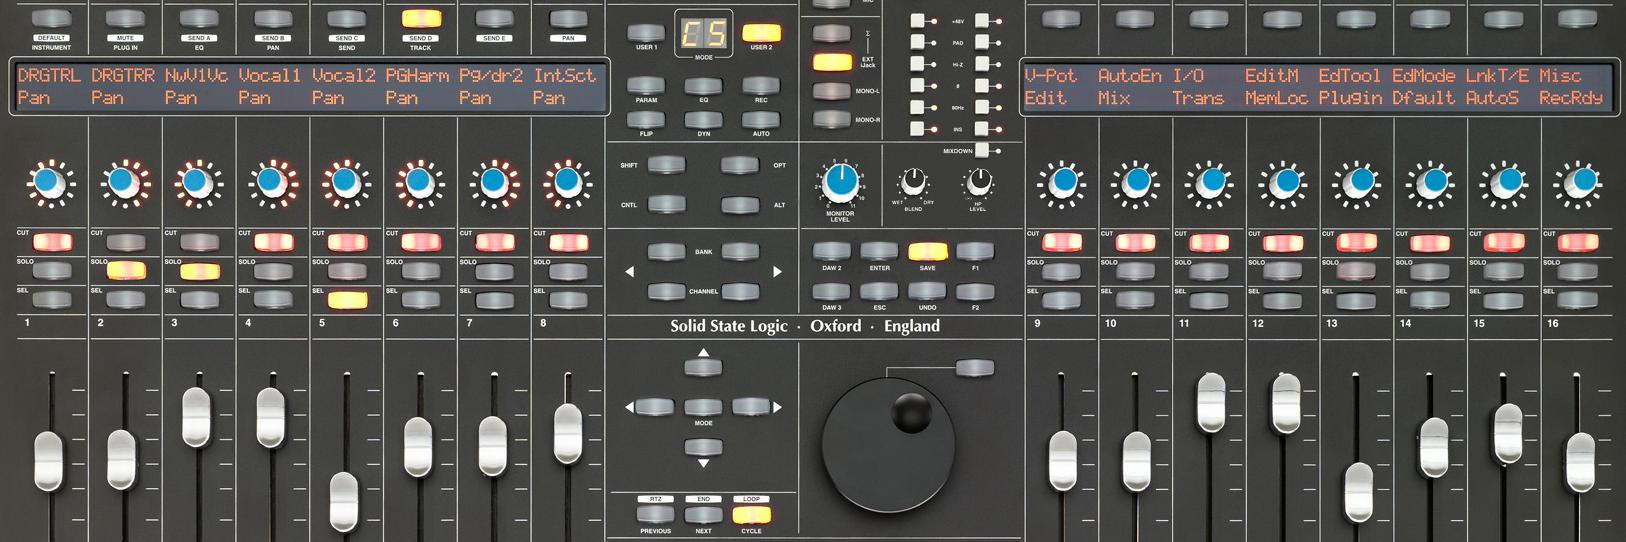Click the END NEXT transport button
Image resolution: width=1626 pixels, height=542 pixels.
703,515
